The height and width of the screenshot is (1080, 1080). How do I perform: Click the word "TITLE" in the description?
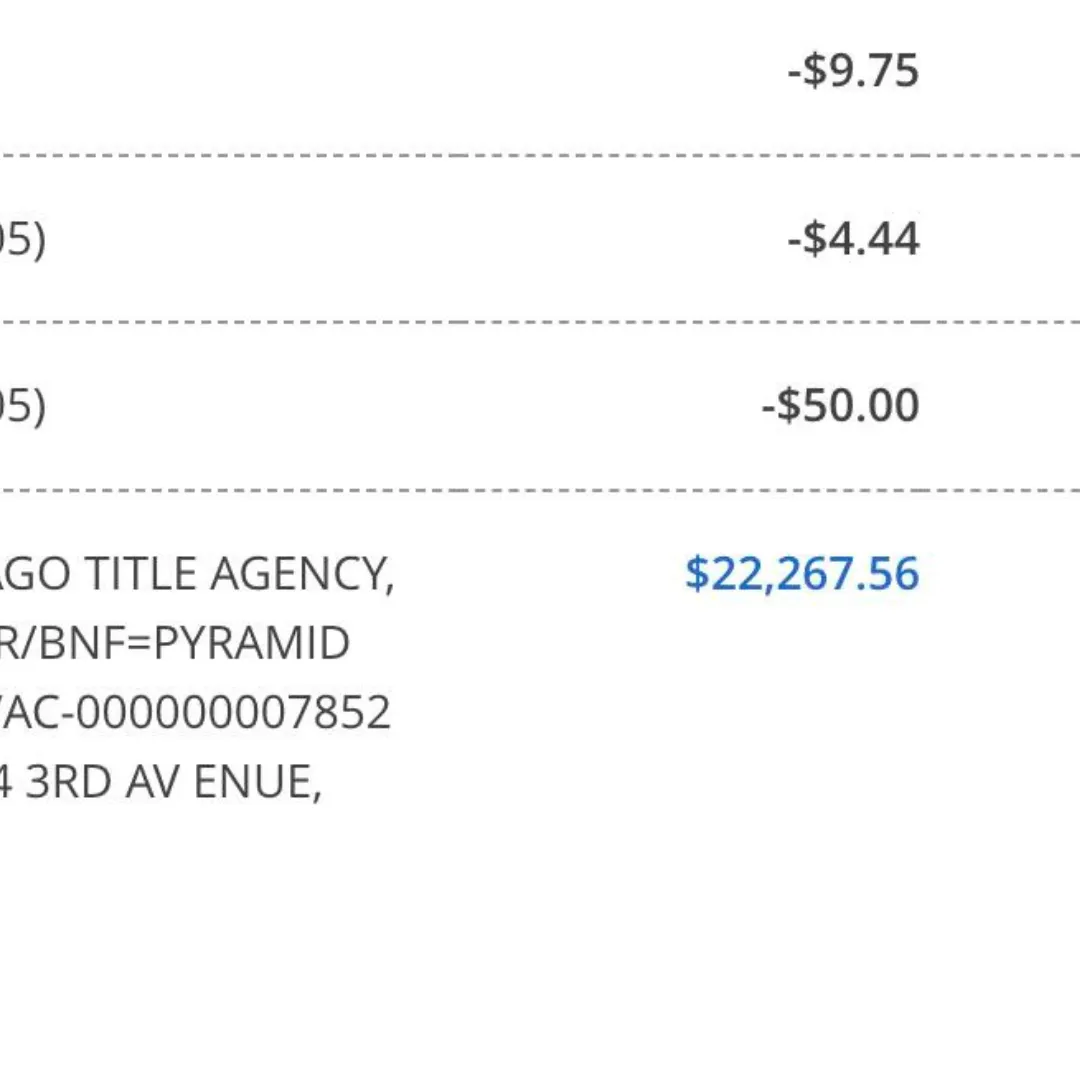141,574
